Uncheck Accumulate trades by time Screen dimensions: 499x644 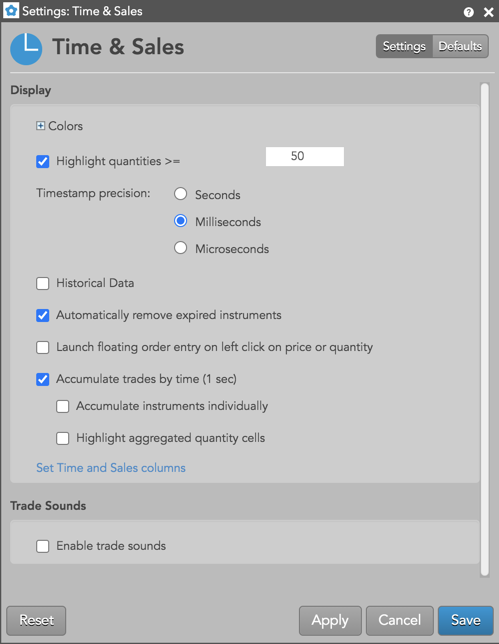43,379
